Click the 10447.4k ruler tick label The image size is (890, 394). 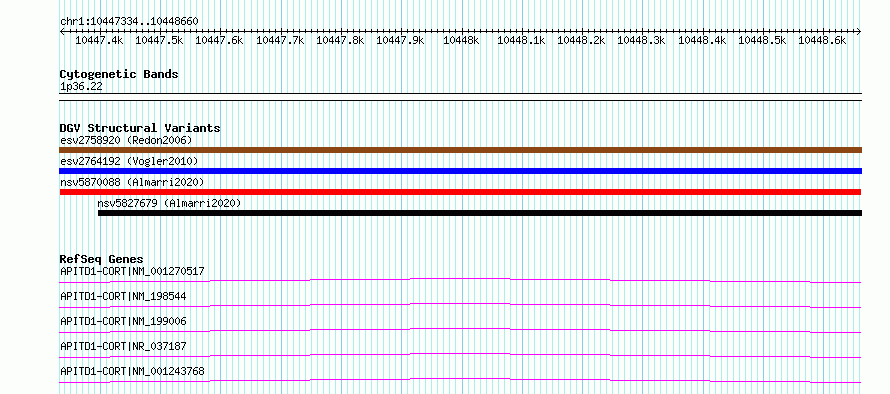pos(99,40)
